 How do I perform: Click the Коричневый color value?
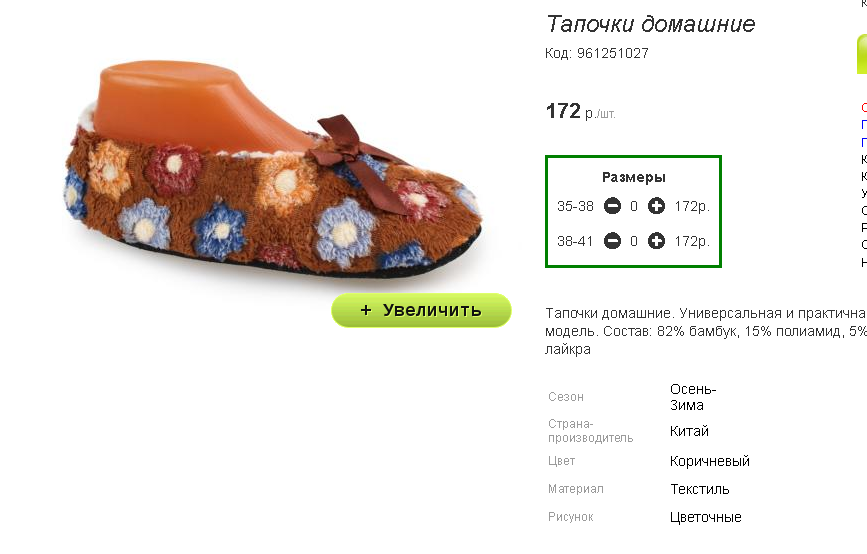[709, 461]
